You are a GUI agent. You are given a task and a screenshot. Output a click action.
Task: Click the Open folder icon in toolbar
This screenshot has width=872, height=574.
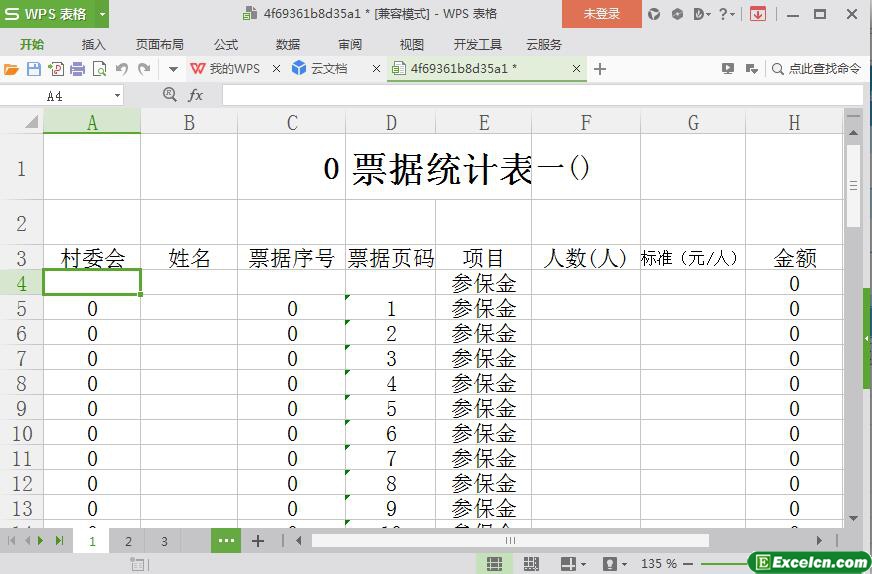[11, 69]
